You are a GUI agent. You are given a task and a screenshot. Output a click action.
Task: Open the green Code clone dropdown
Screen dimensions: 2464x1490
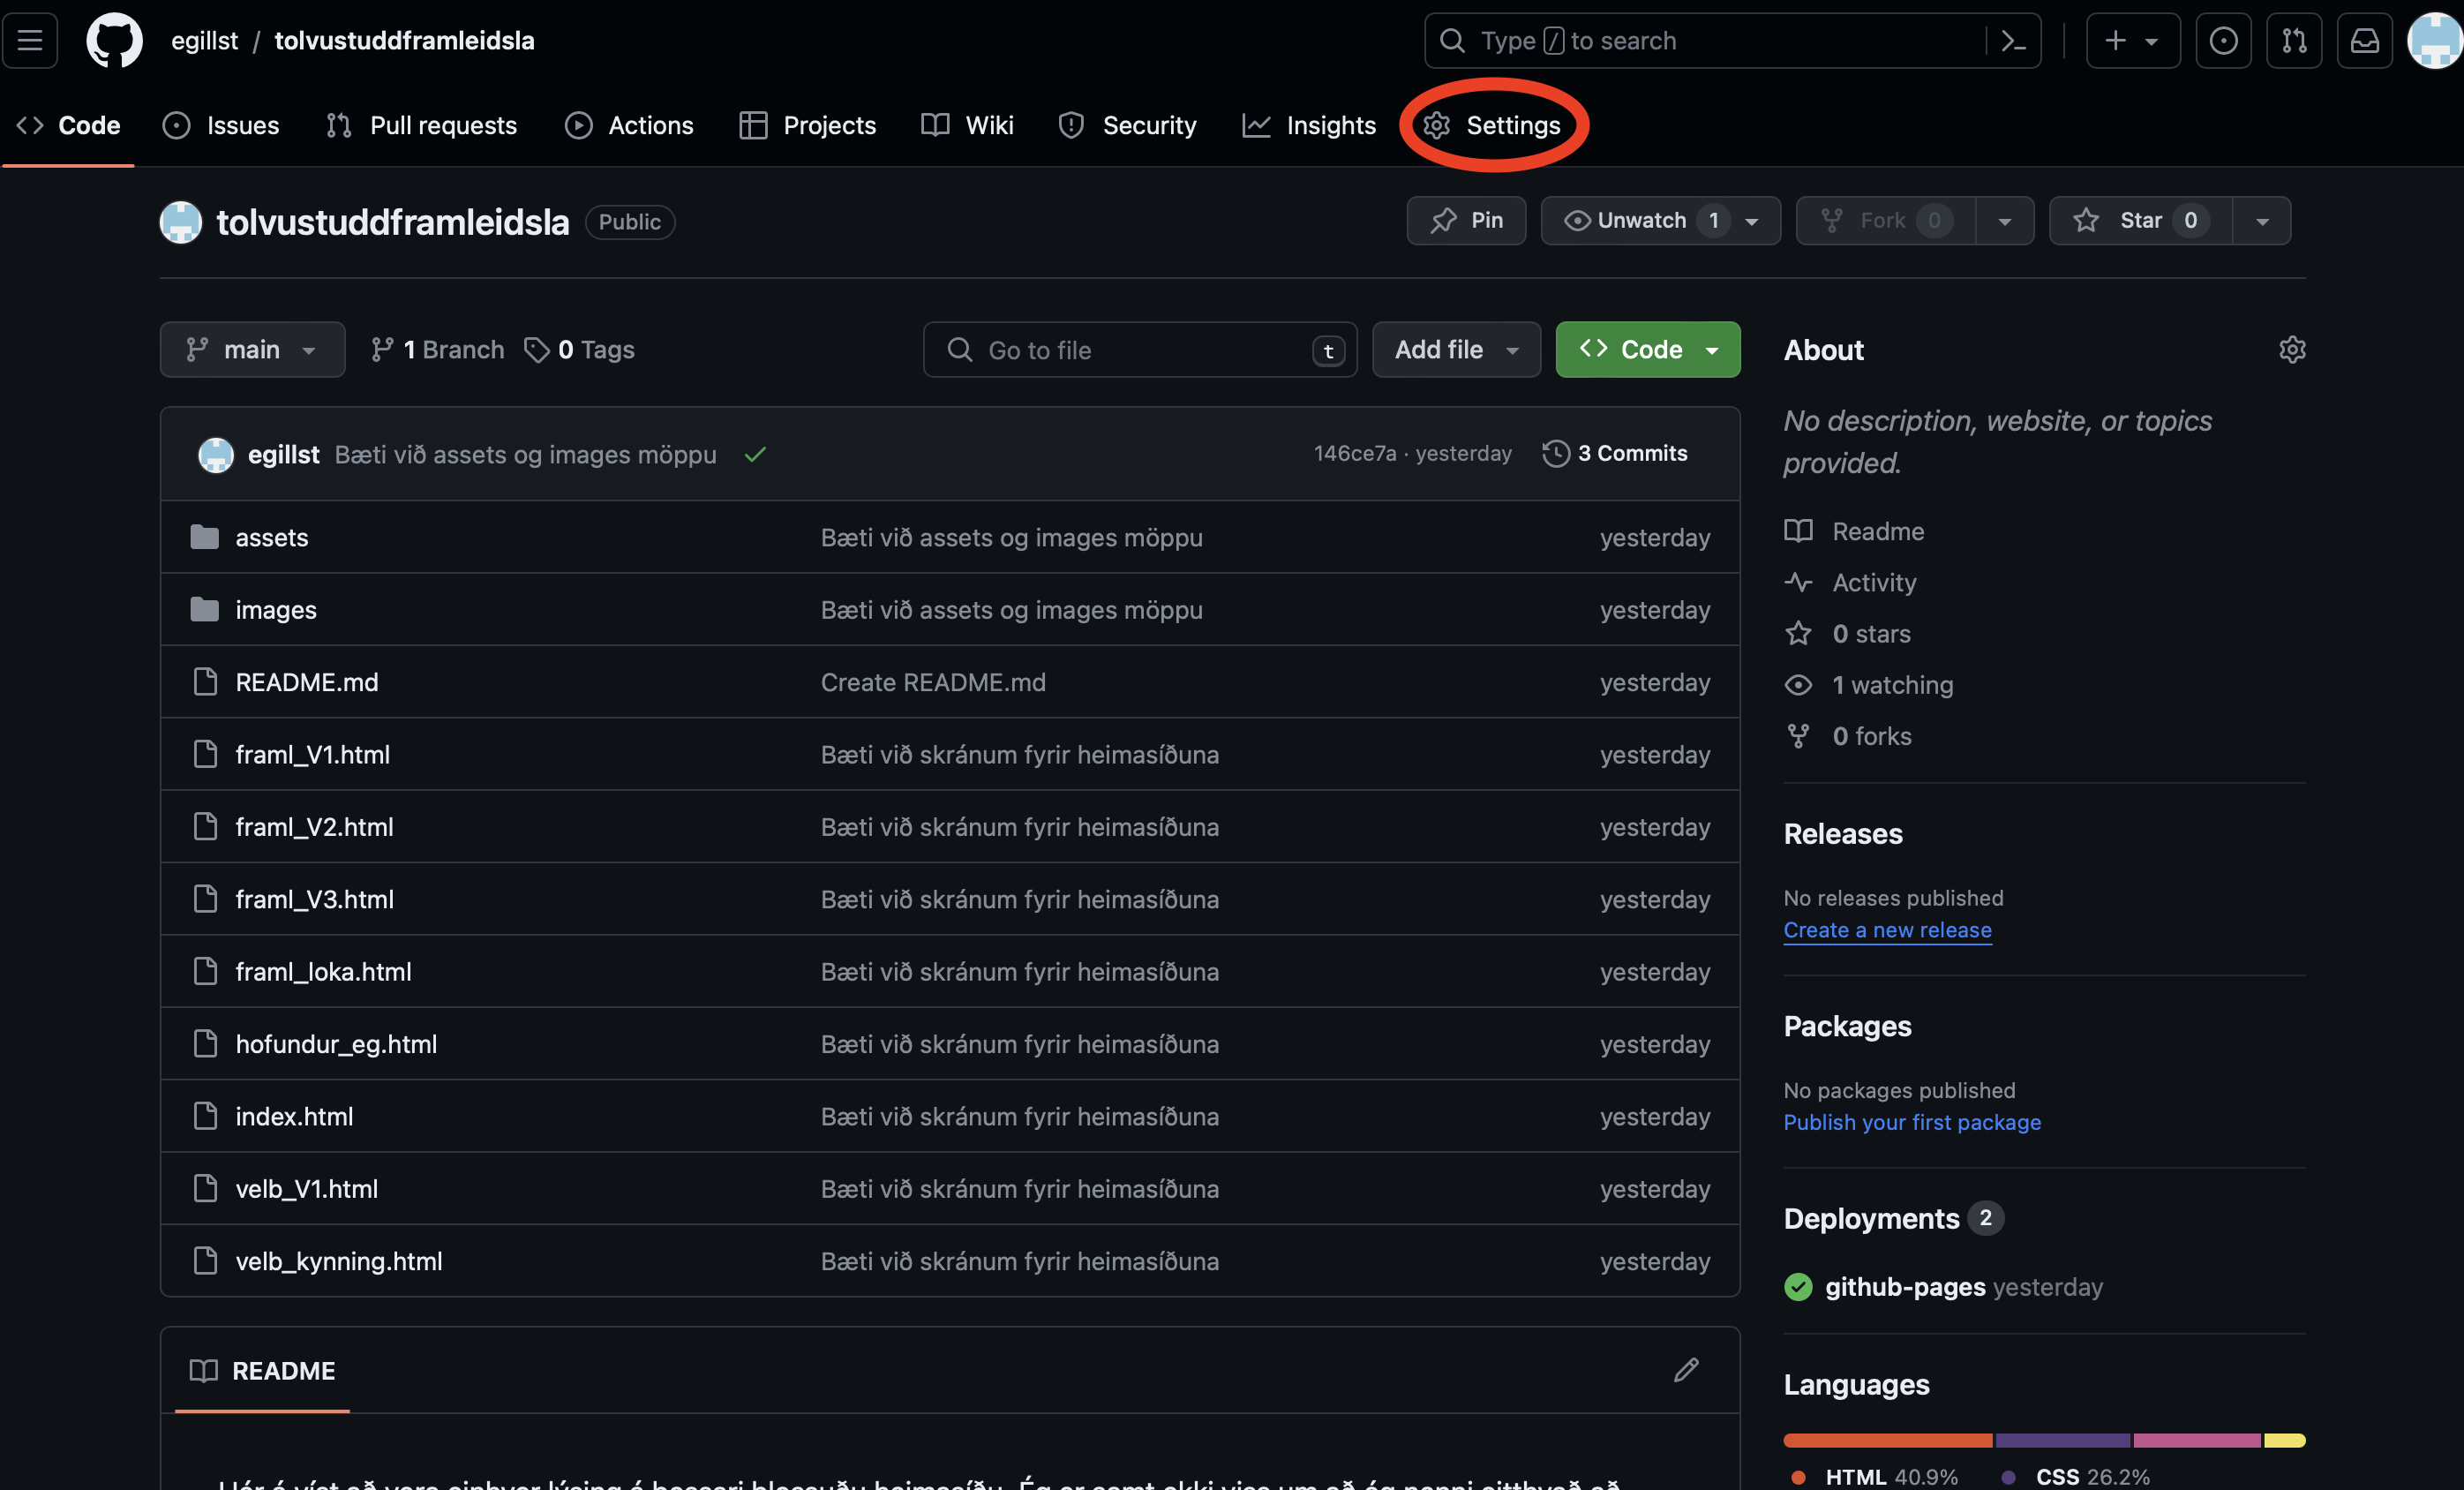[x=1648, y=350]
